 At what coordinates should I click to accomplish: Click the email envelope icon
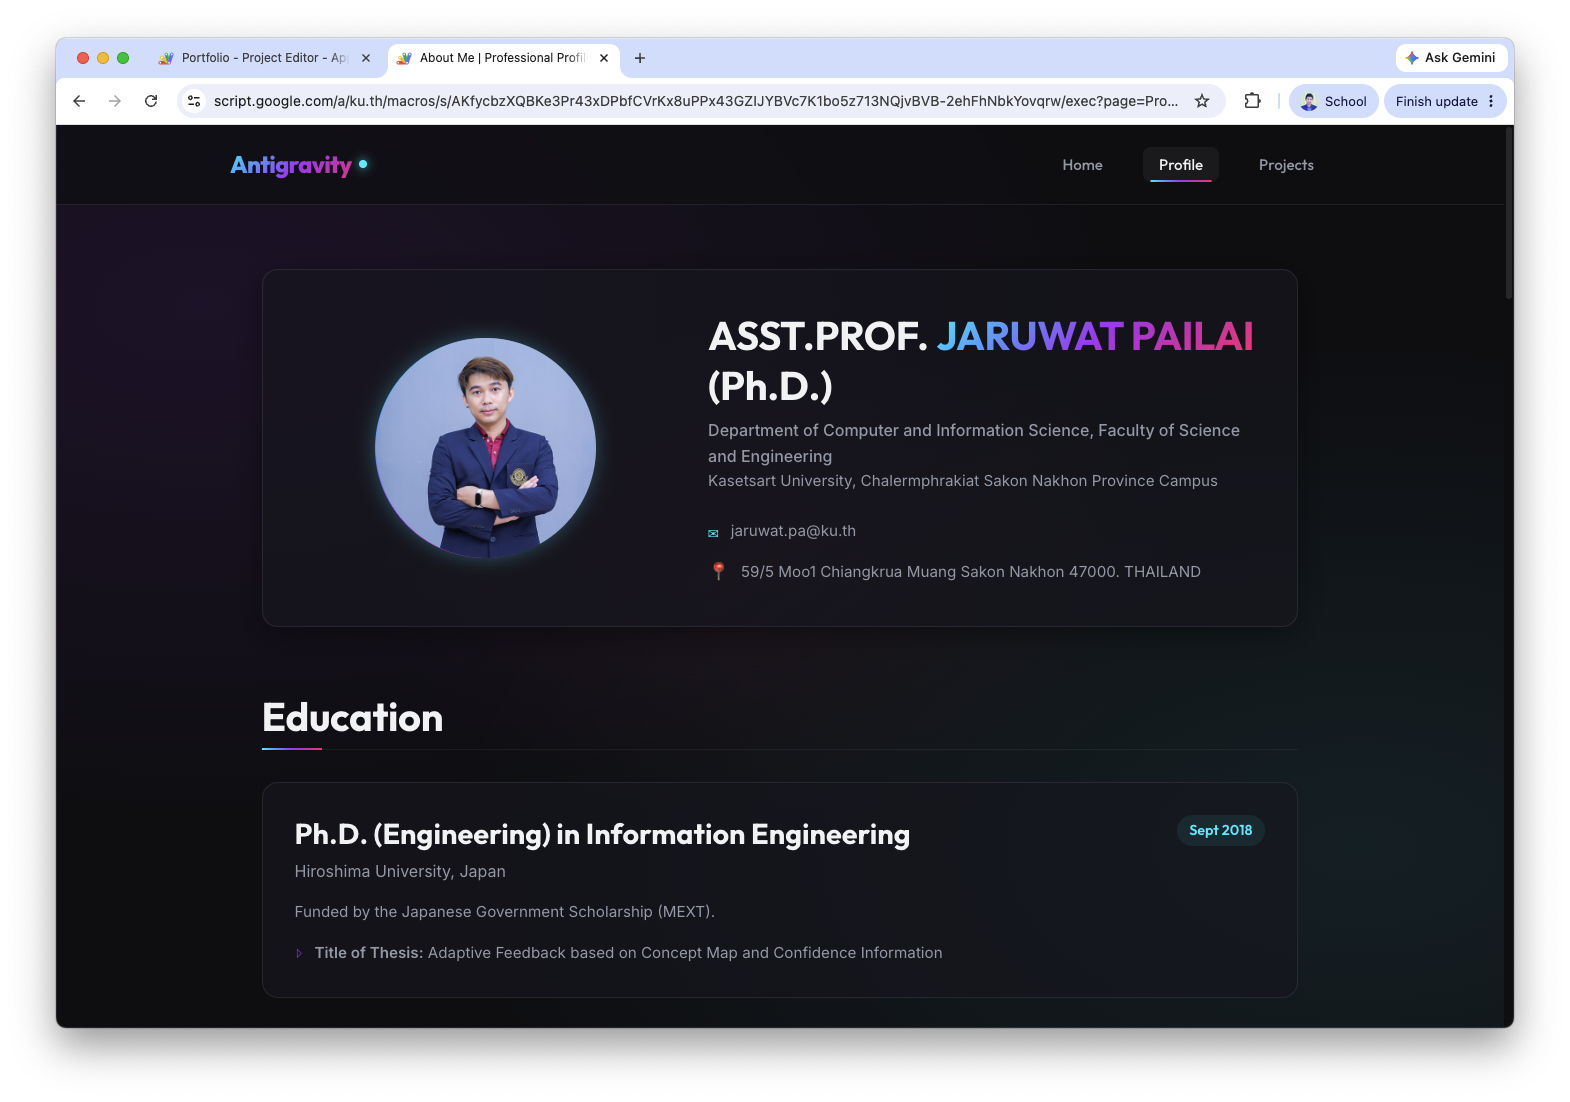(713, 533)
